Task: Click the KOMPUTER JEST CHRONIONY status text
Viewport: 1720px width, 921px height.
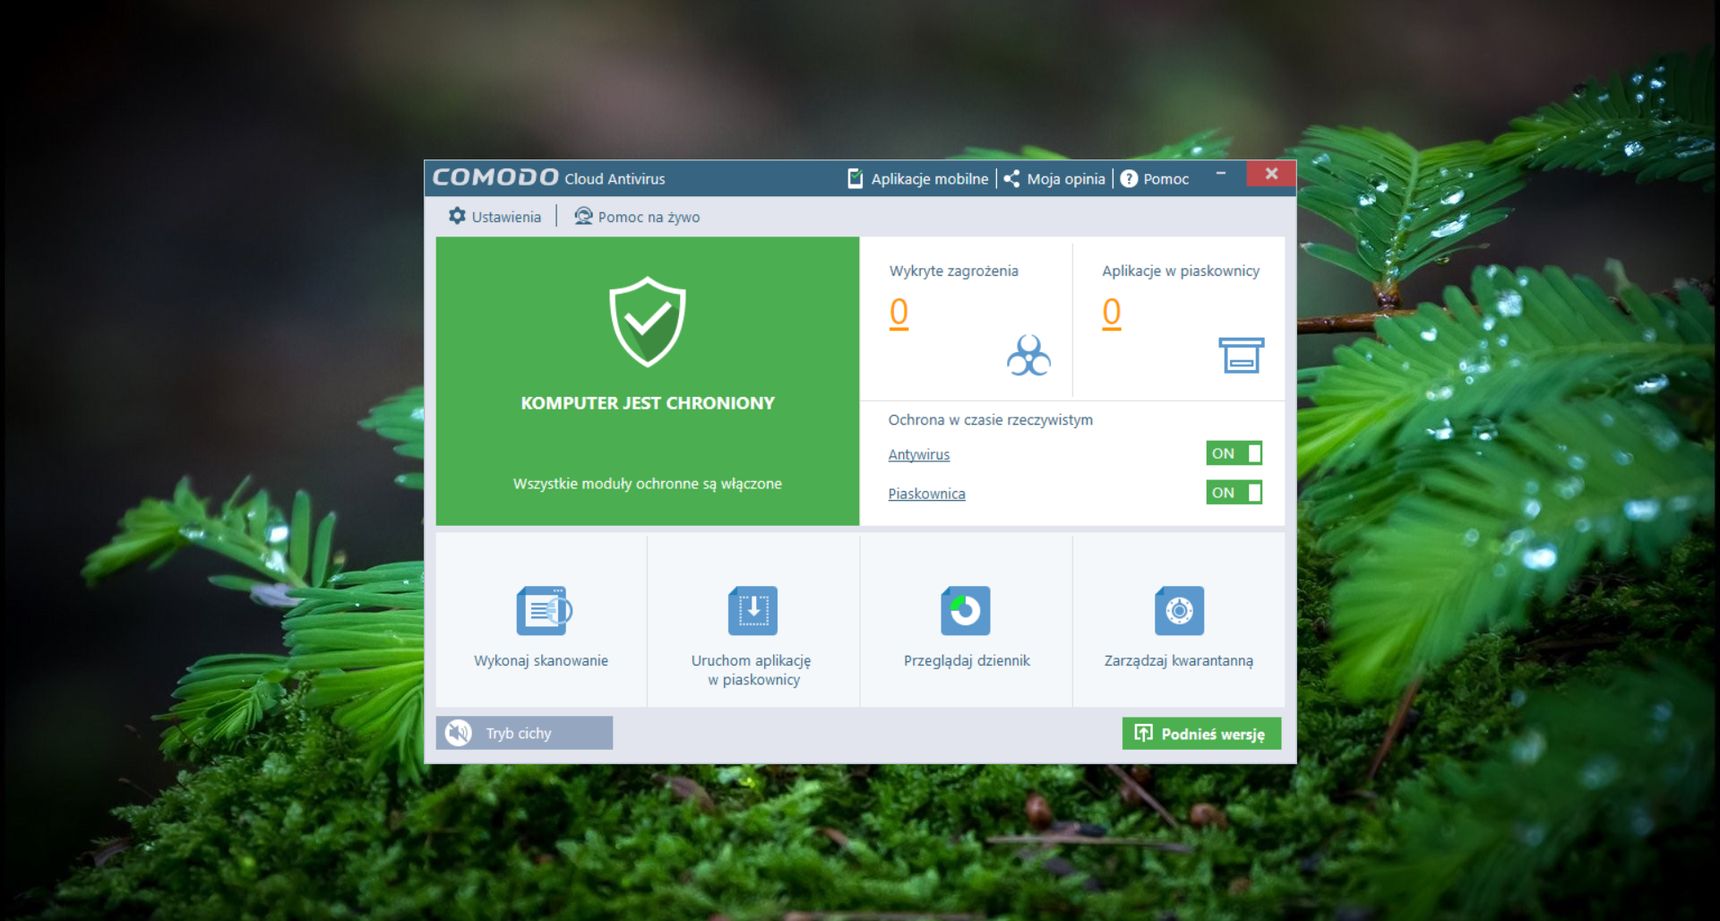Action: pos(648,403)
